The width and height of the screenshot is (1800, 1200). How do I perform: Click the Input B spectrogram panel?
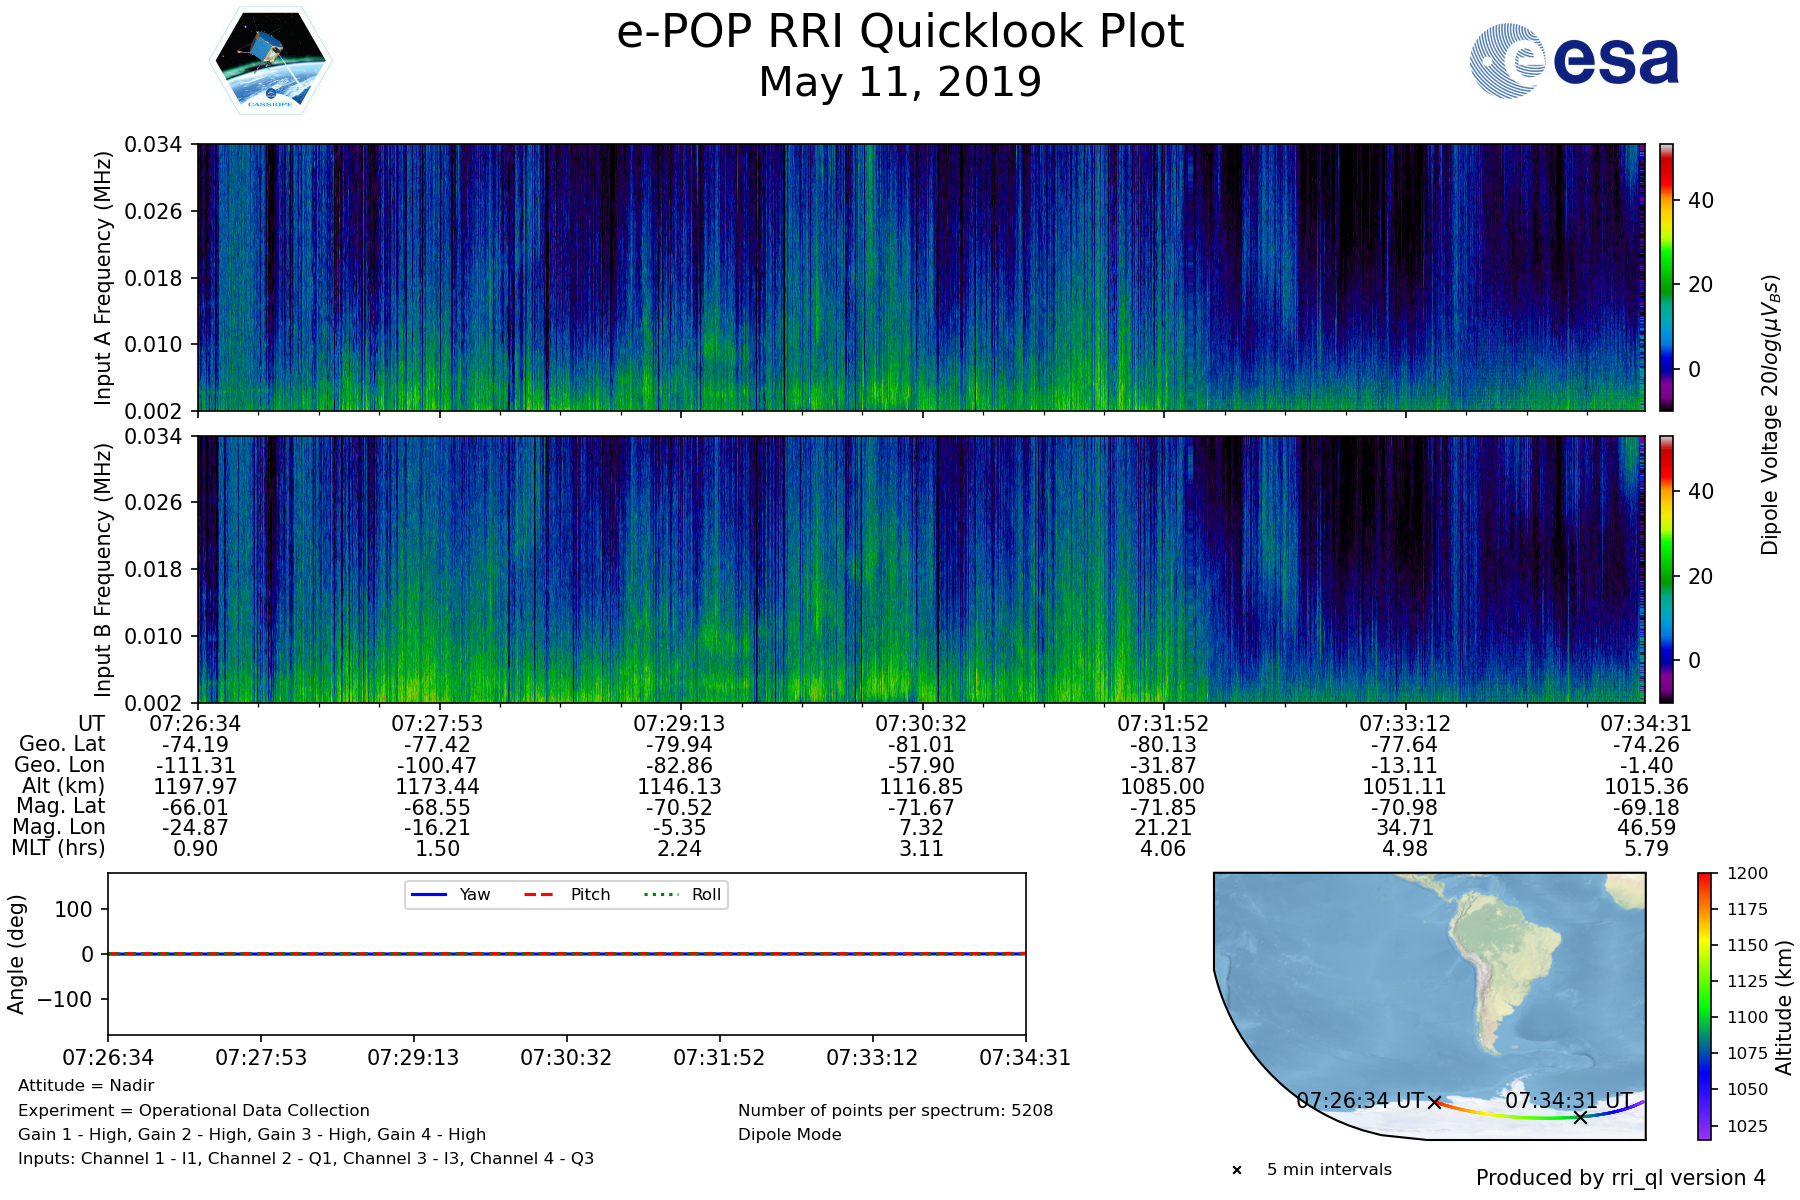click(920, 569)
